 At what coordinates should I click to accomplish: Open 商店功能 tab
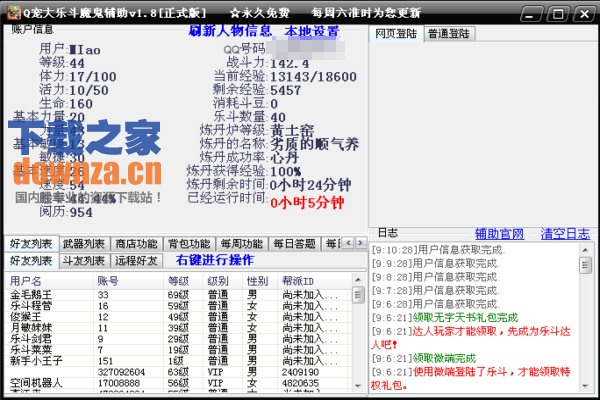click(137, 243)
